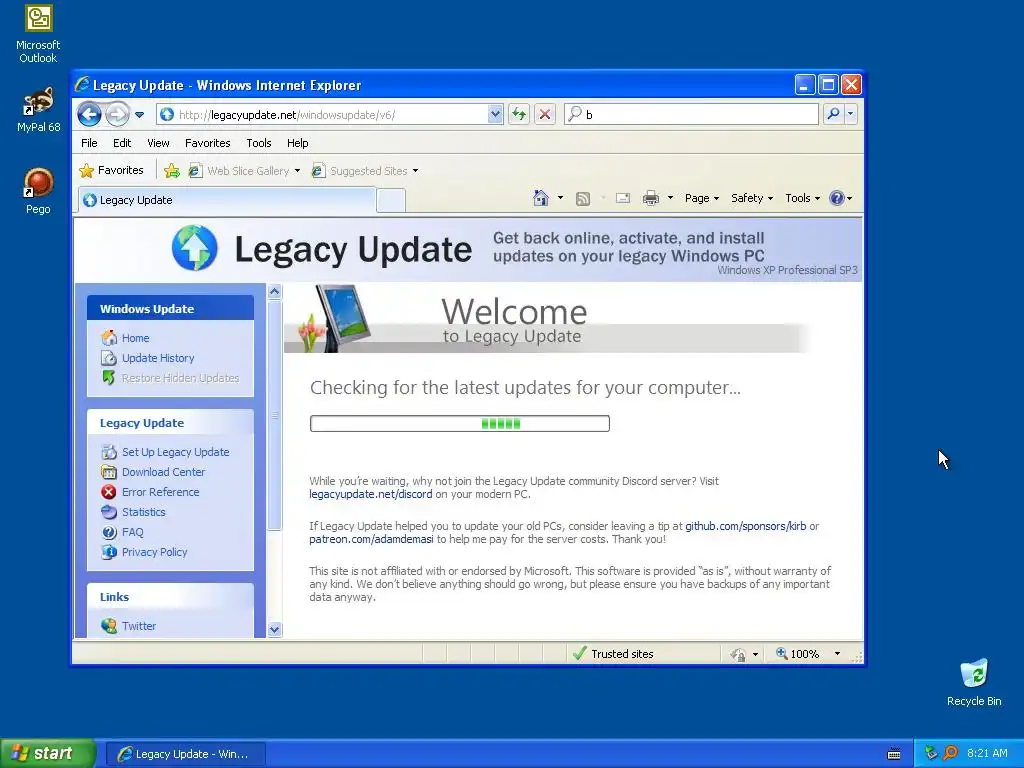
Task: Open patreon.com/adamdemasi link
Action: point(371,539)
